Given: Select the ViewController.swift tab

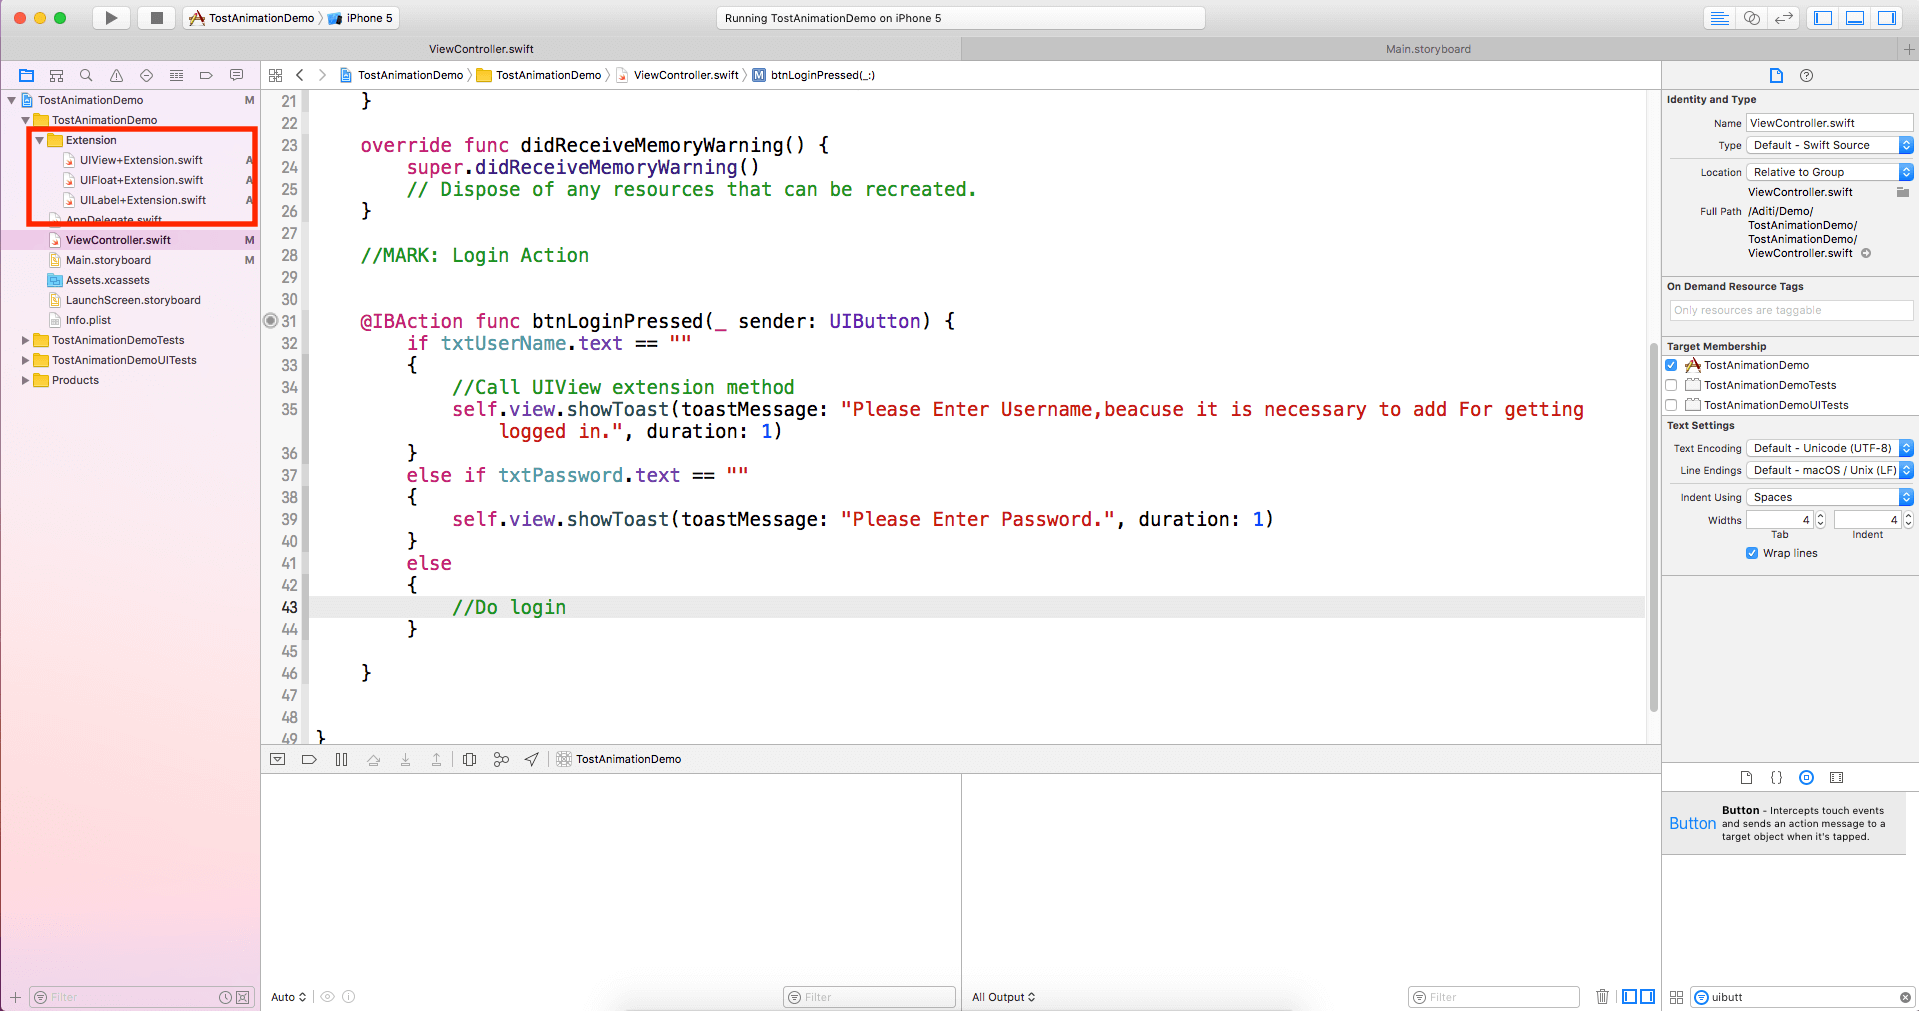Looking at the screenshot, I should pyautogui.click(x=481, y=49).
